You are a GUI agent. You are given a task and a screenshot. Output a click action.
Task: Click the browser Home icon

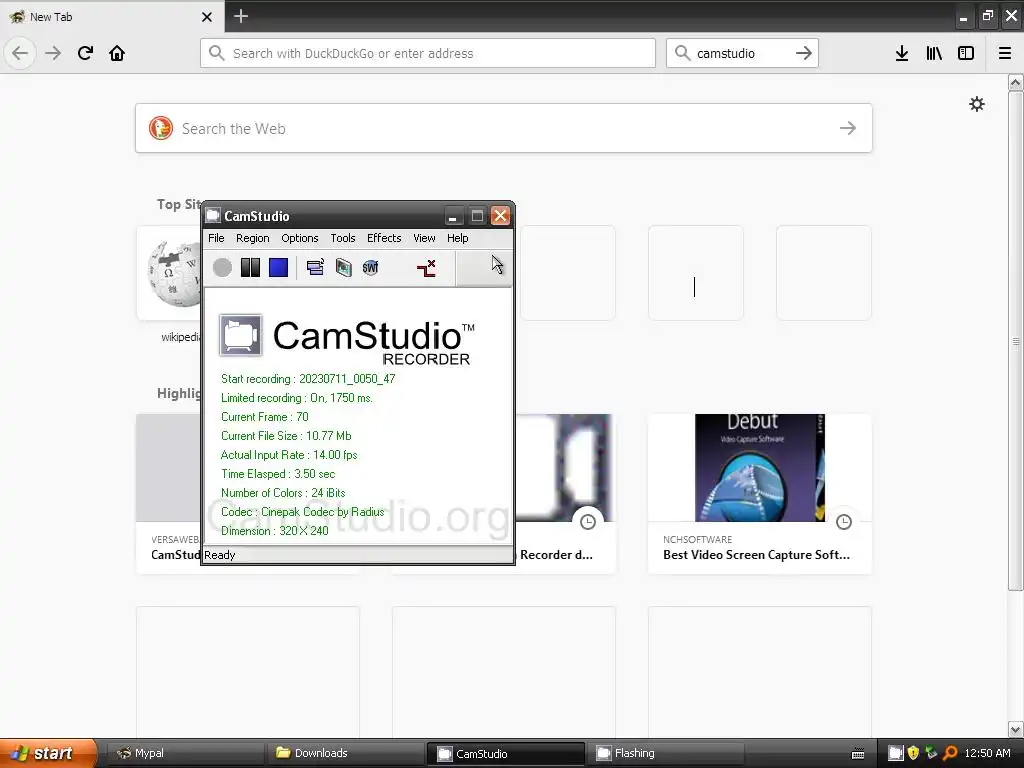tap(117, 53)
